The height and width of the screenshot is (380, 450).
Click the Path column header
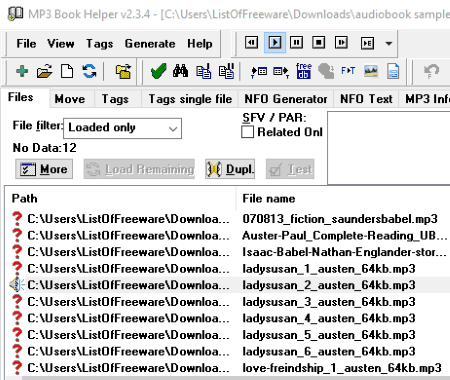coord(121,199)
